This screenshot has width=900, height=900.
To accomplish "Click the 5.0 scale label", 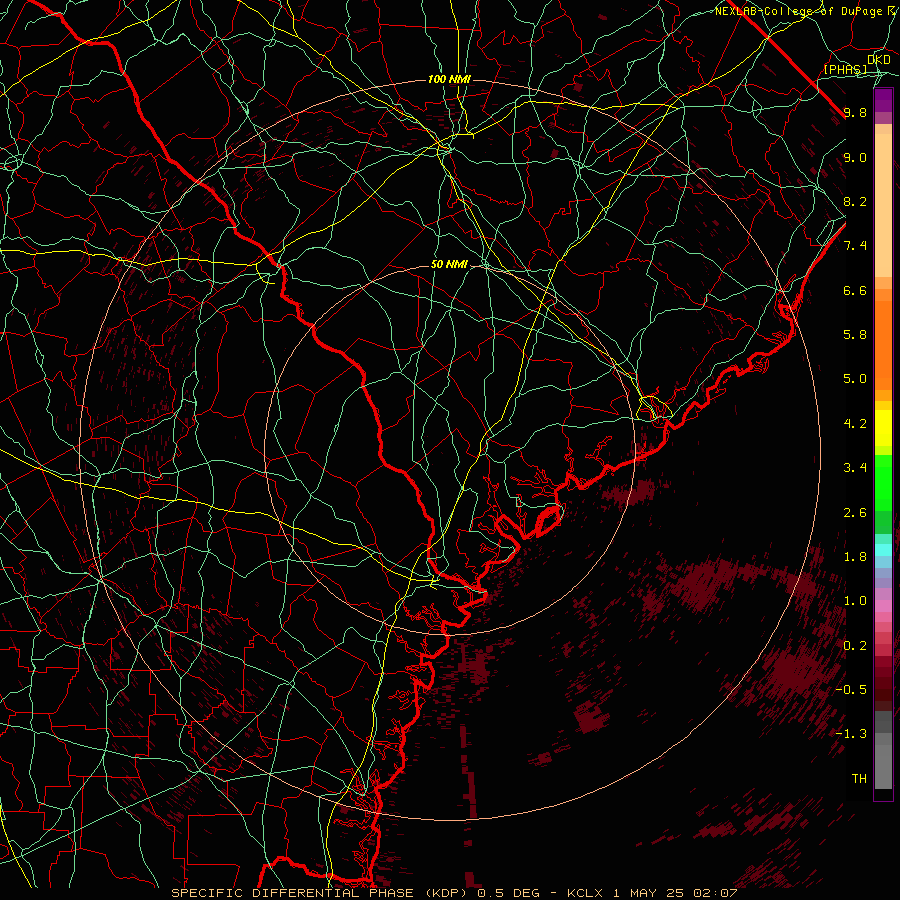I will tap(855, 379).
